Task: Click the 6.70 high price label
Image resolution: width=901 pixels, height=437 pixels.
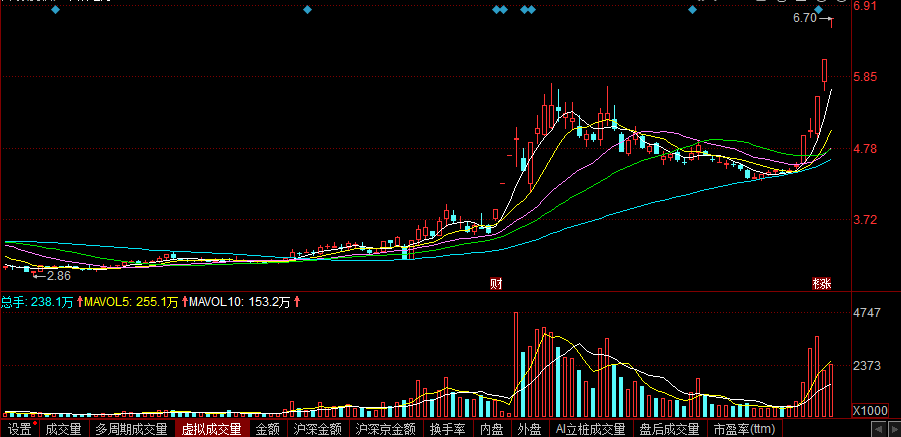Action: pyautogui.click(x=804, y=18)
